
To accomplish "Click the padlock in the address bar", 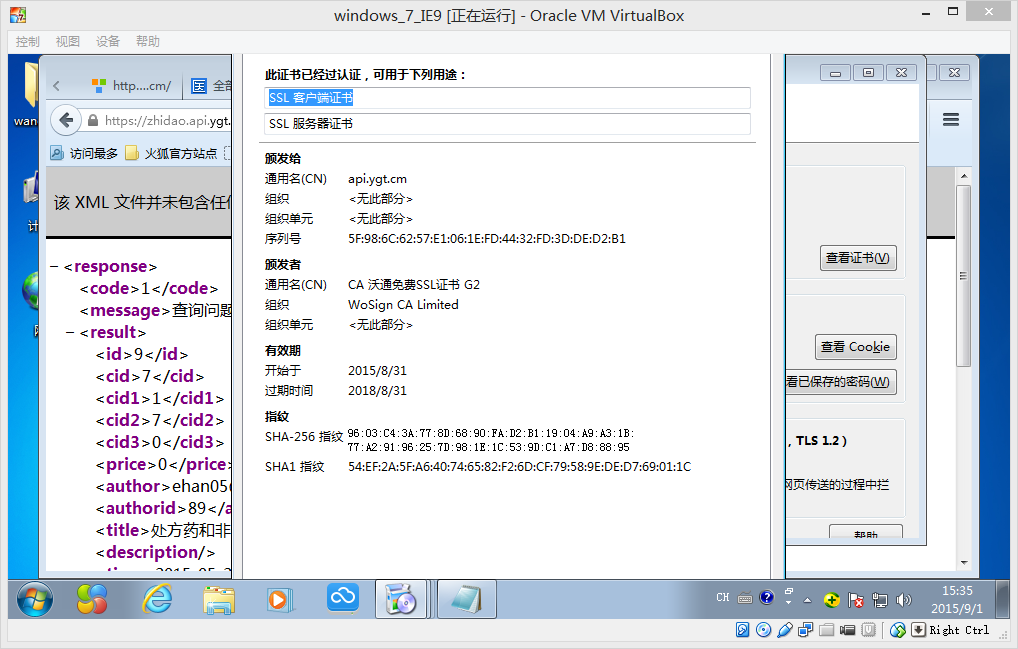I will (93, 121).
